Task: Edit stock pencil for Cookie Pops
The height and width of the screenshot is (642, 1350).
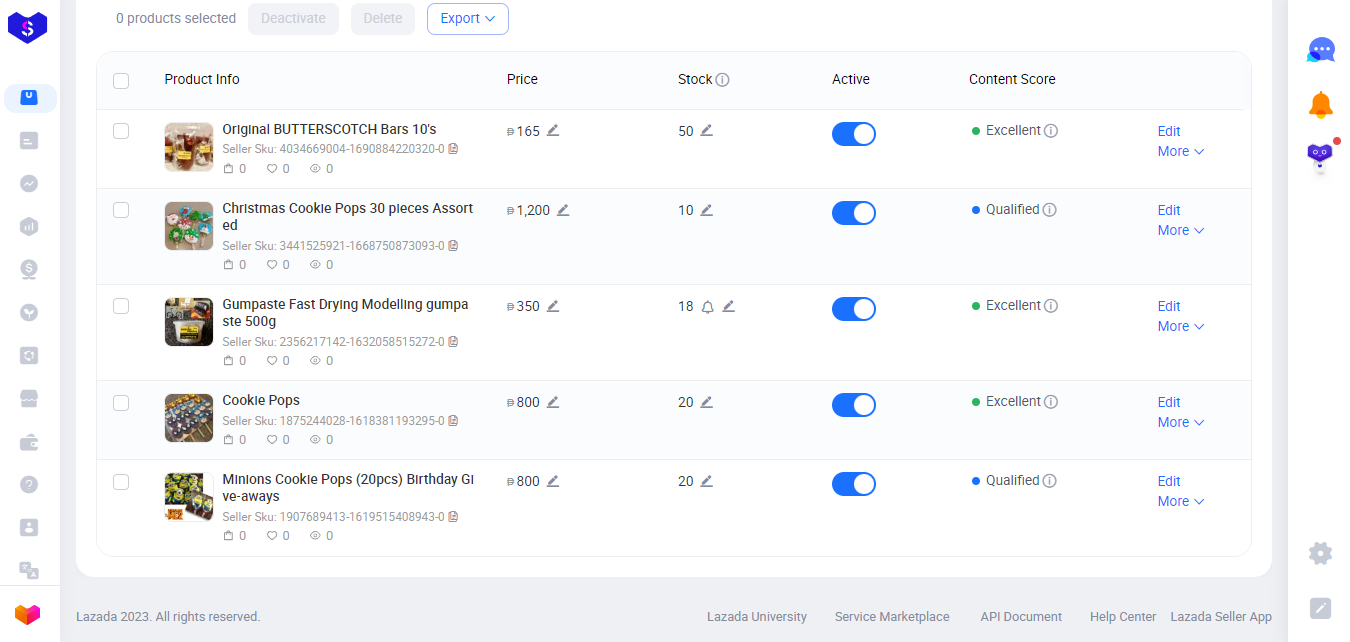Action: pyautogui.click(x=707, y=402)
